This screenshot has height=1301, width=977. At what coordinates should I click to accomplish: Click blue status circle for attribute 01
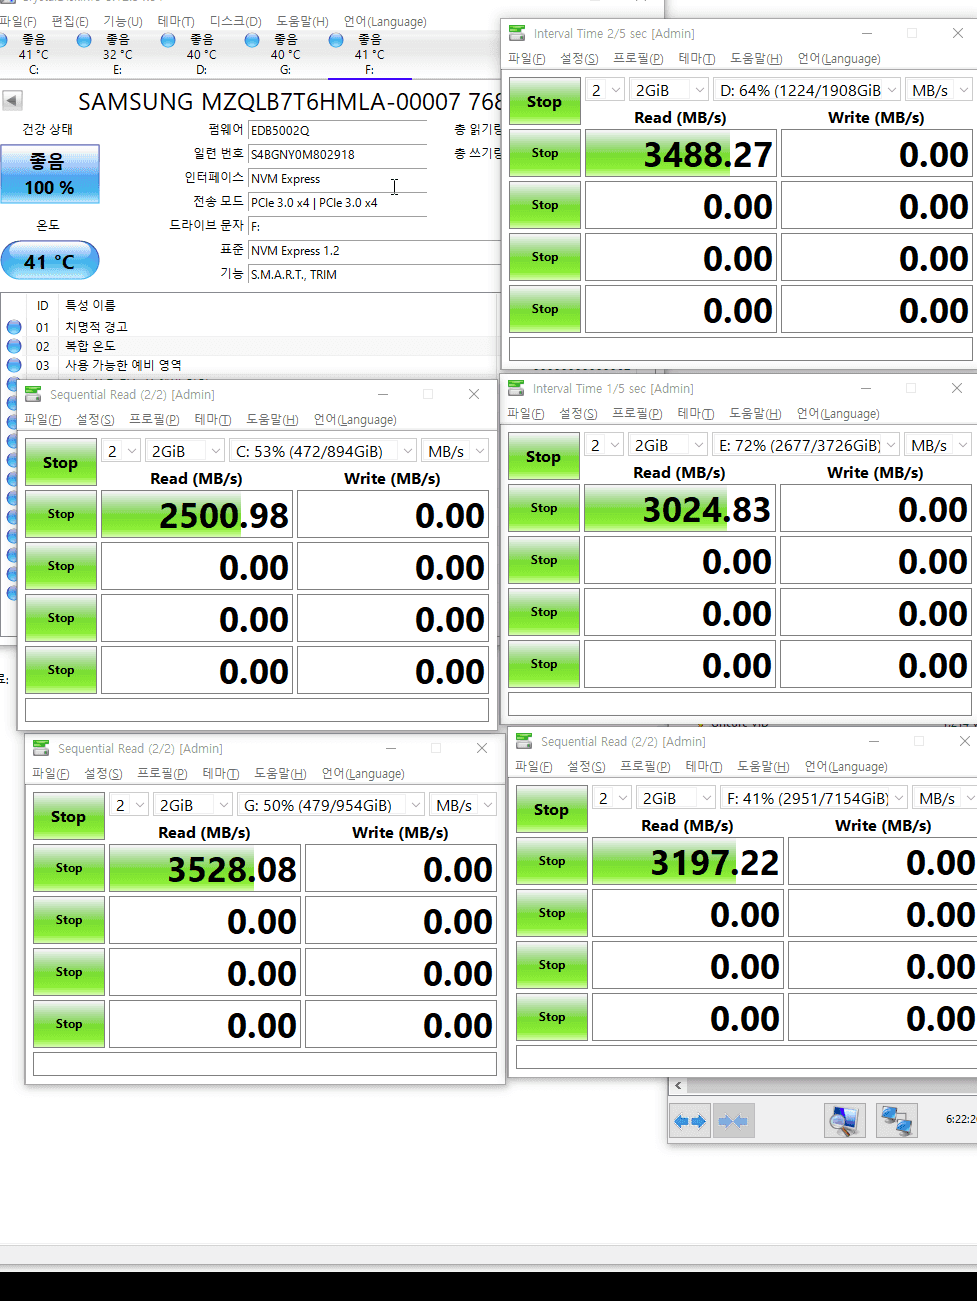point(14,327)
